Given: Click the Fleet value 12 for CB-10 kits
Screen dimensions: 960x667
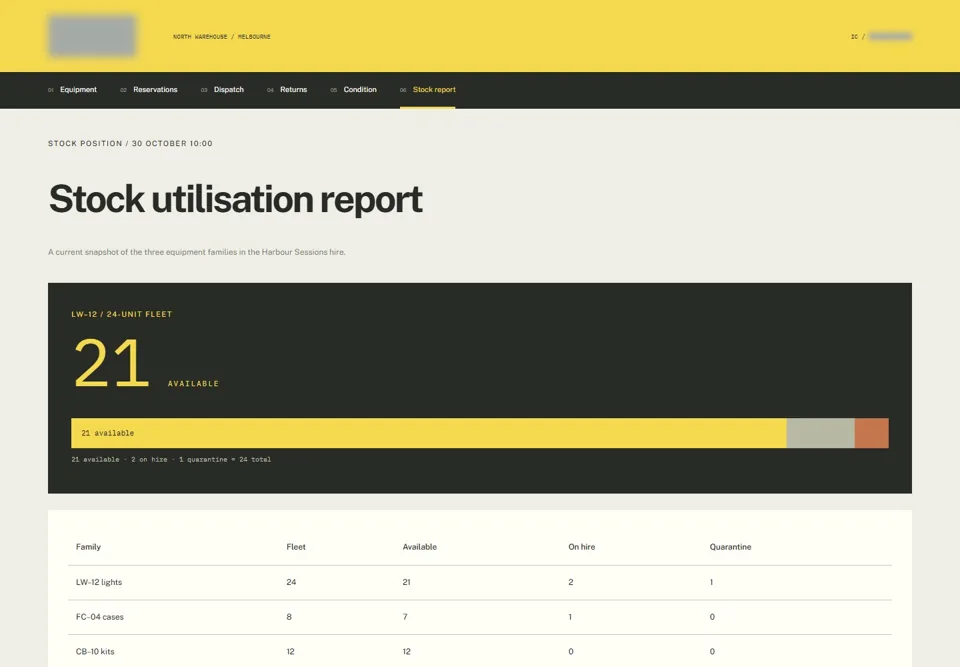Looking at the screenshot, I should click(290, 652).
